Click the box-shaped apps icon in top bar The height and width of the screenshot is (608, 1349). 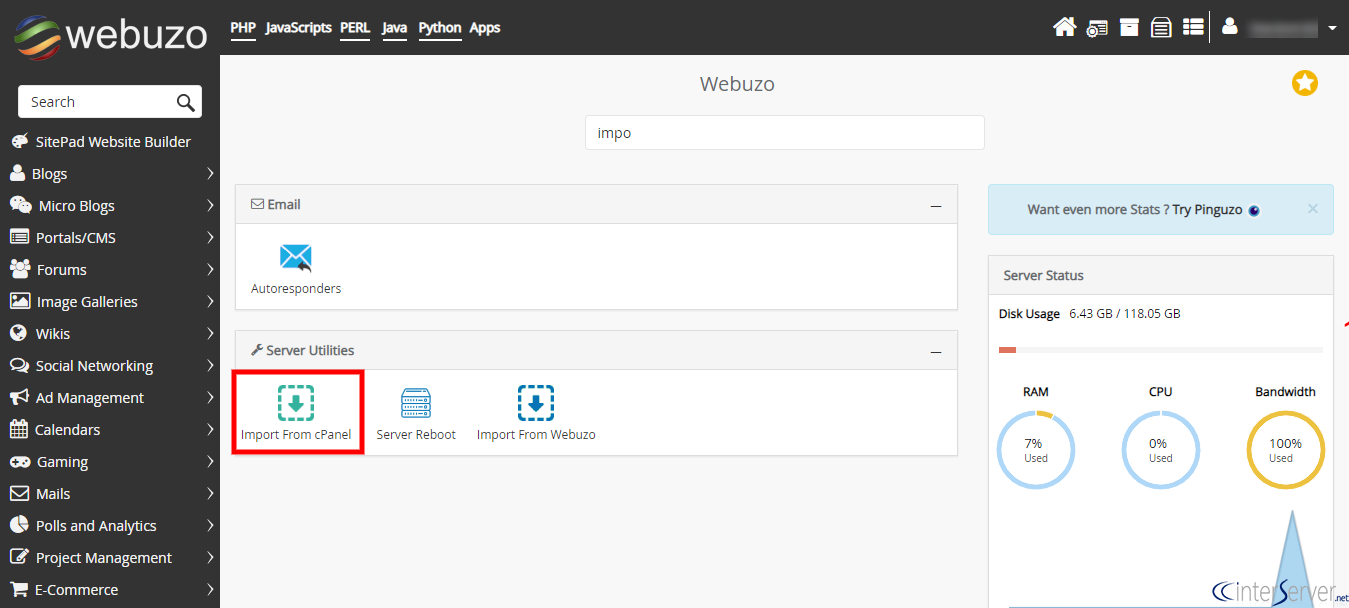(x=1129, y=27)
